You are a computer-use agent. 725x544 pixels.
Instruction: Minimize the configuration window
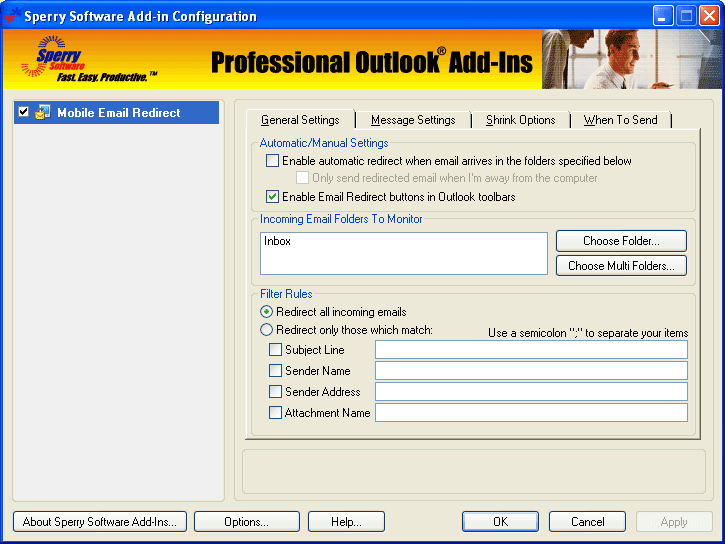point(663,16)
